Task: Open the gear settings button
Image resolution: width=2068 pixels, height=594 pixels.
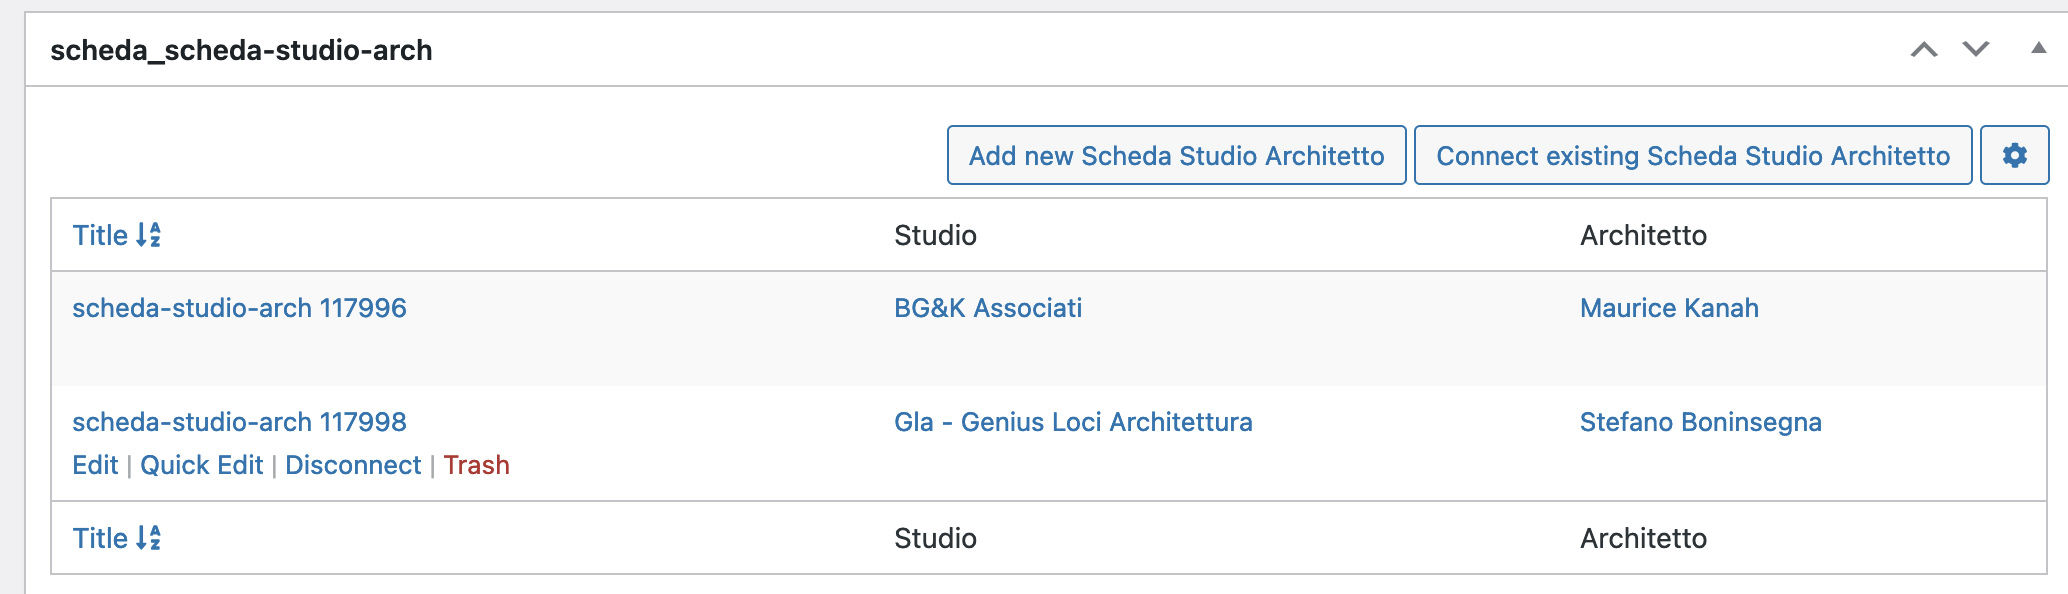Action: (2014, 155)
